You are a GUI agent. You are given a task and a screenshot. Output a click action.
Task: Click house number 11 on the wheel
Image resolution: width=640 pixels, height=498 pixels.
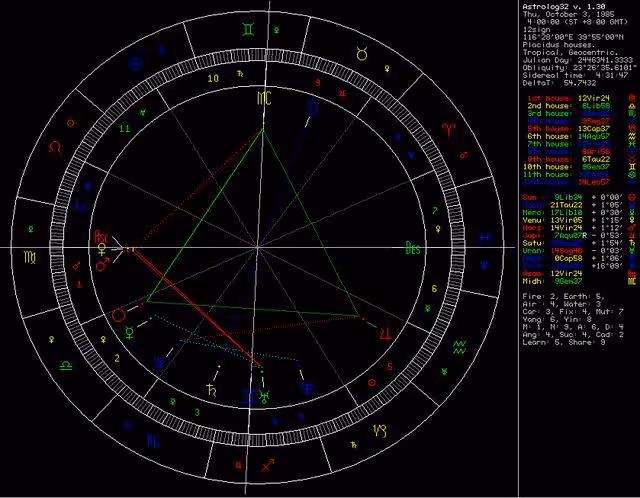124,129
